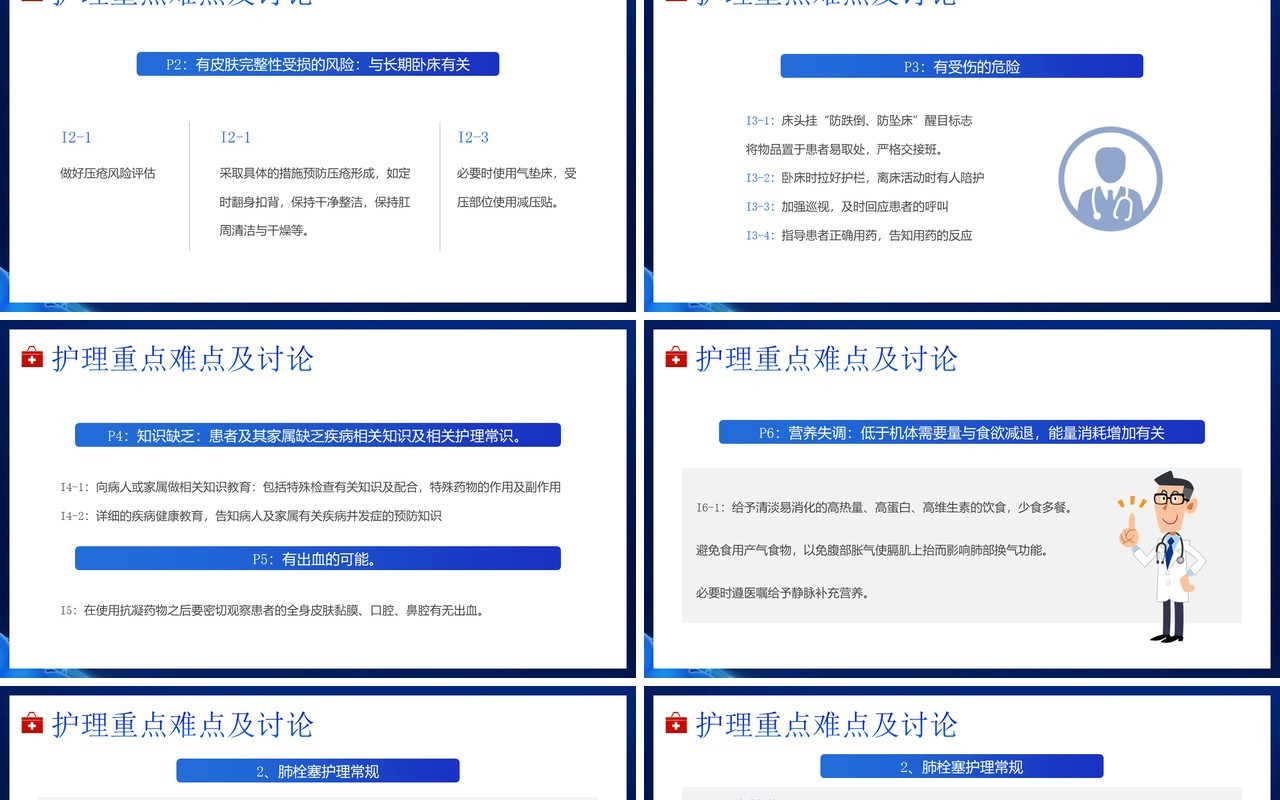The image size is (1280, 800).
Task: Click the I4-1 向病人或家属做相关知识教育 line
Action: click(310, 487)
